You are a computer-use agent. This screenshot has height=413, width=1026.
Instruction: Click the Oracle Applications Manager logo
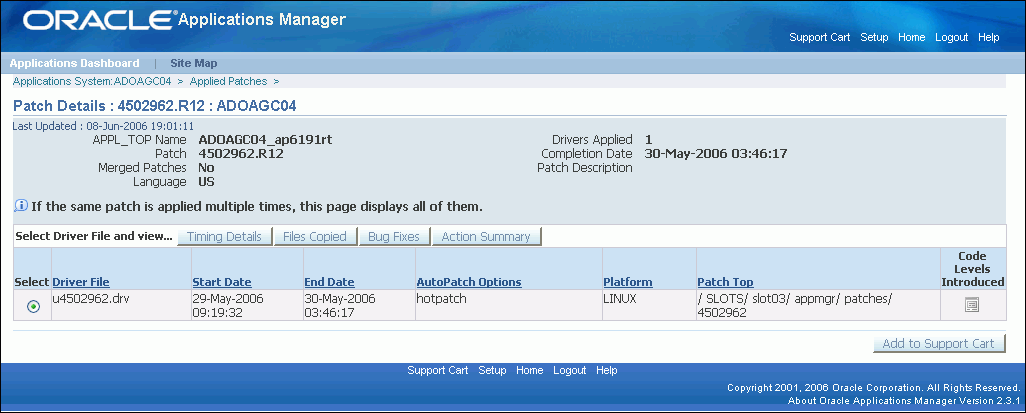coord(184,20)
